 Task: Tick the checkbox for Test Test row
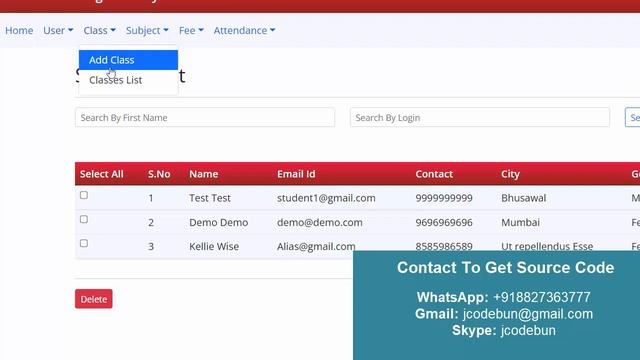pyautogui.click(x=84, y=195)
